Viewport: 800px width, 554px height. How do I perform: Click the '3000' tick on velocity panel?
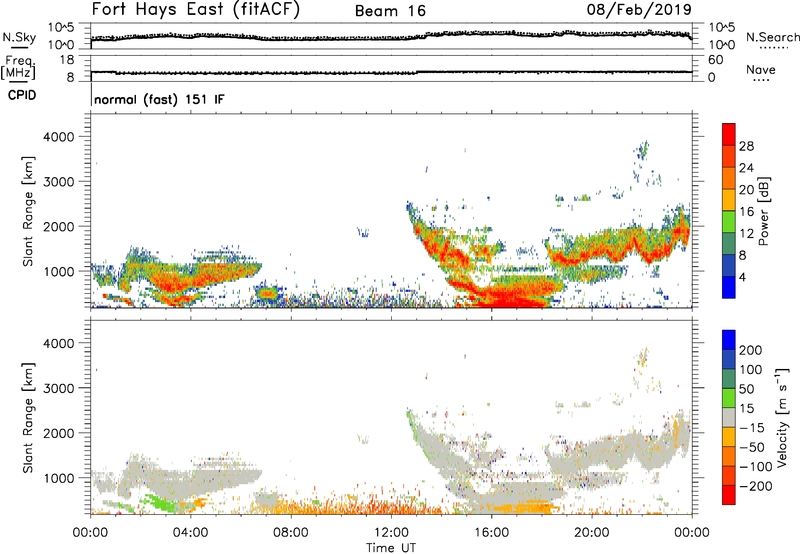pos(58,388)
